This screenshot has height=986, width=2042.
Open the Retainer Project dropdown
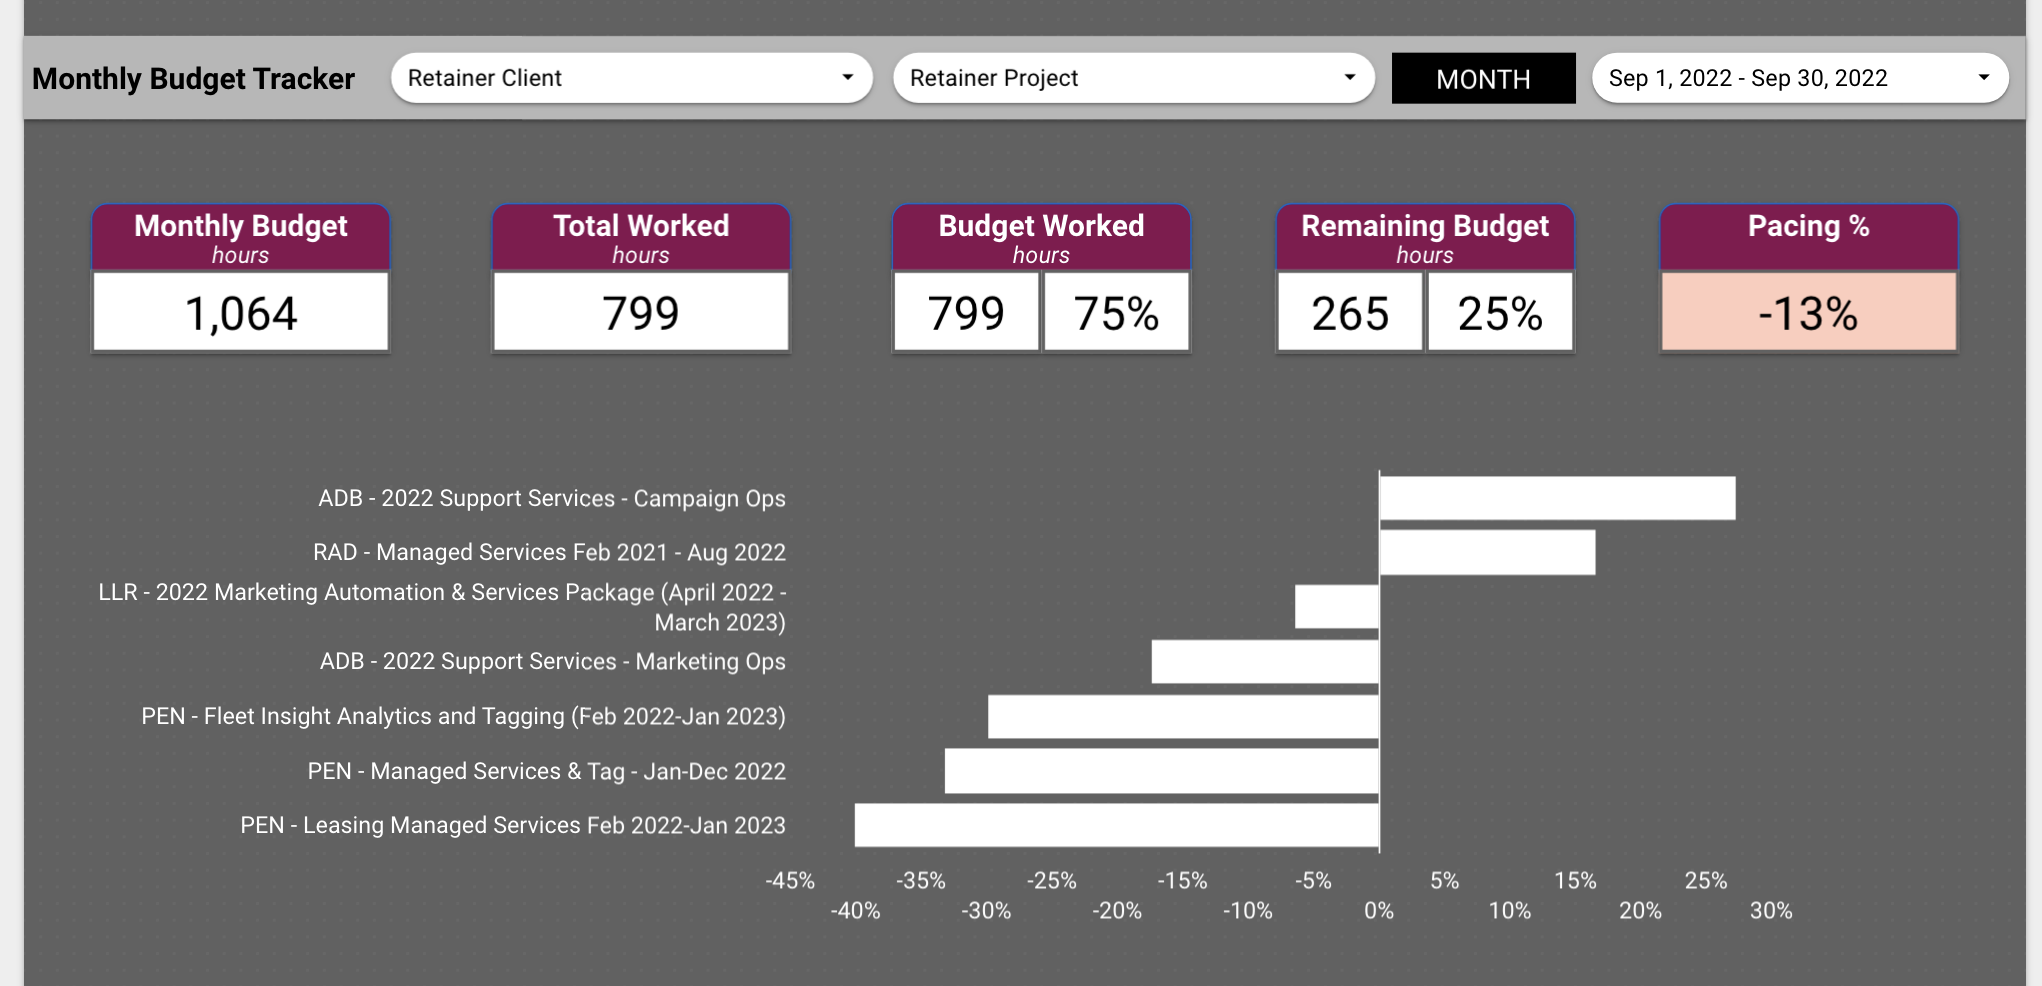[x=1130, y=78]
